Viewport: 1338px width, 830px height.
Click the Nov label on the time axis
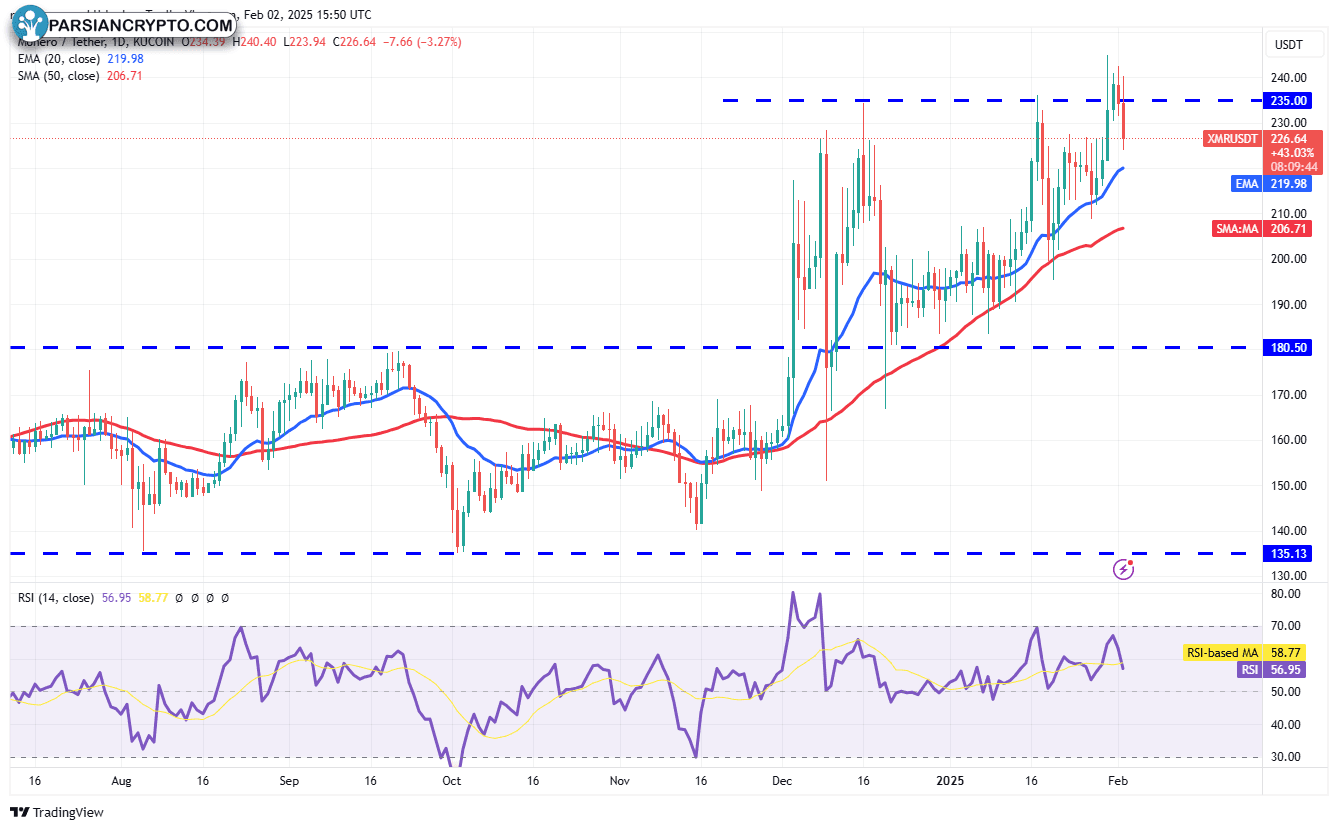click(619, 781)
